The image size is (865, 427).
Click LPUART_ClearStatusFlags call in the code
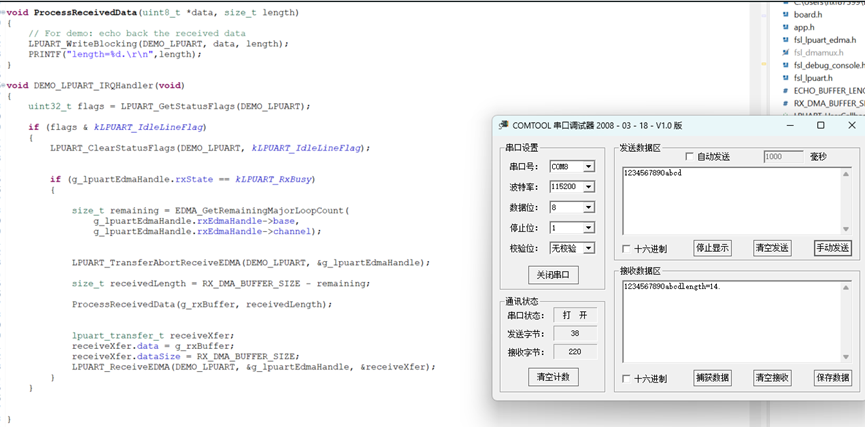click(113, 148)
